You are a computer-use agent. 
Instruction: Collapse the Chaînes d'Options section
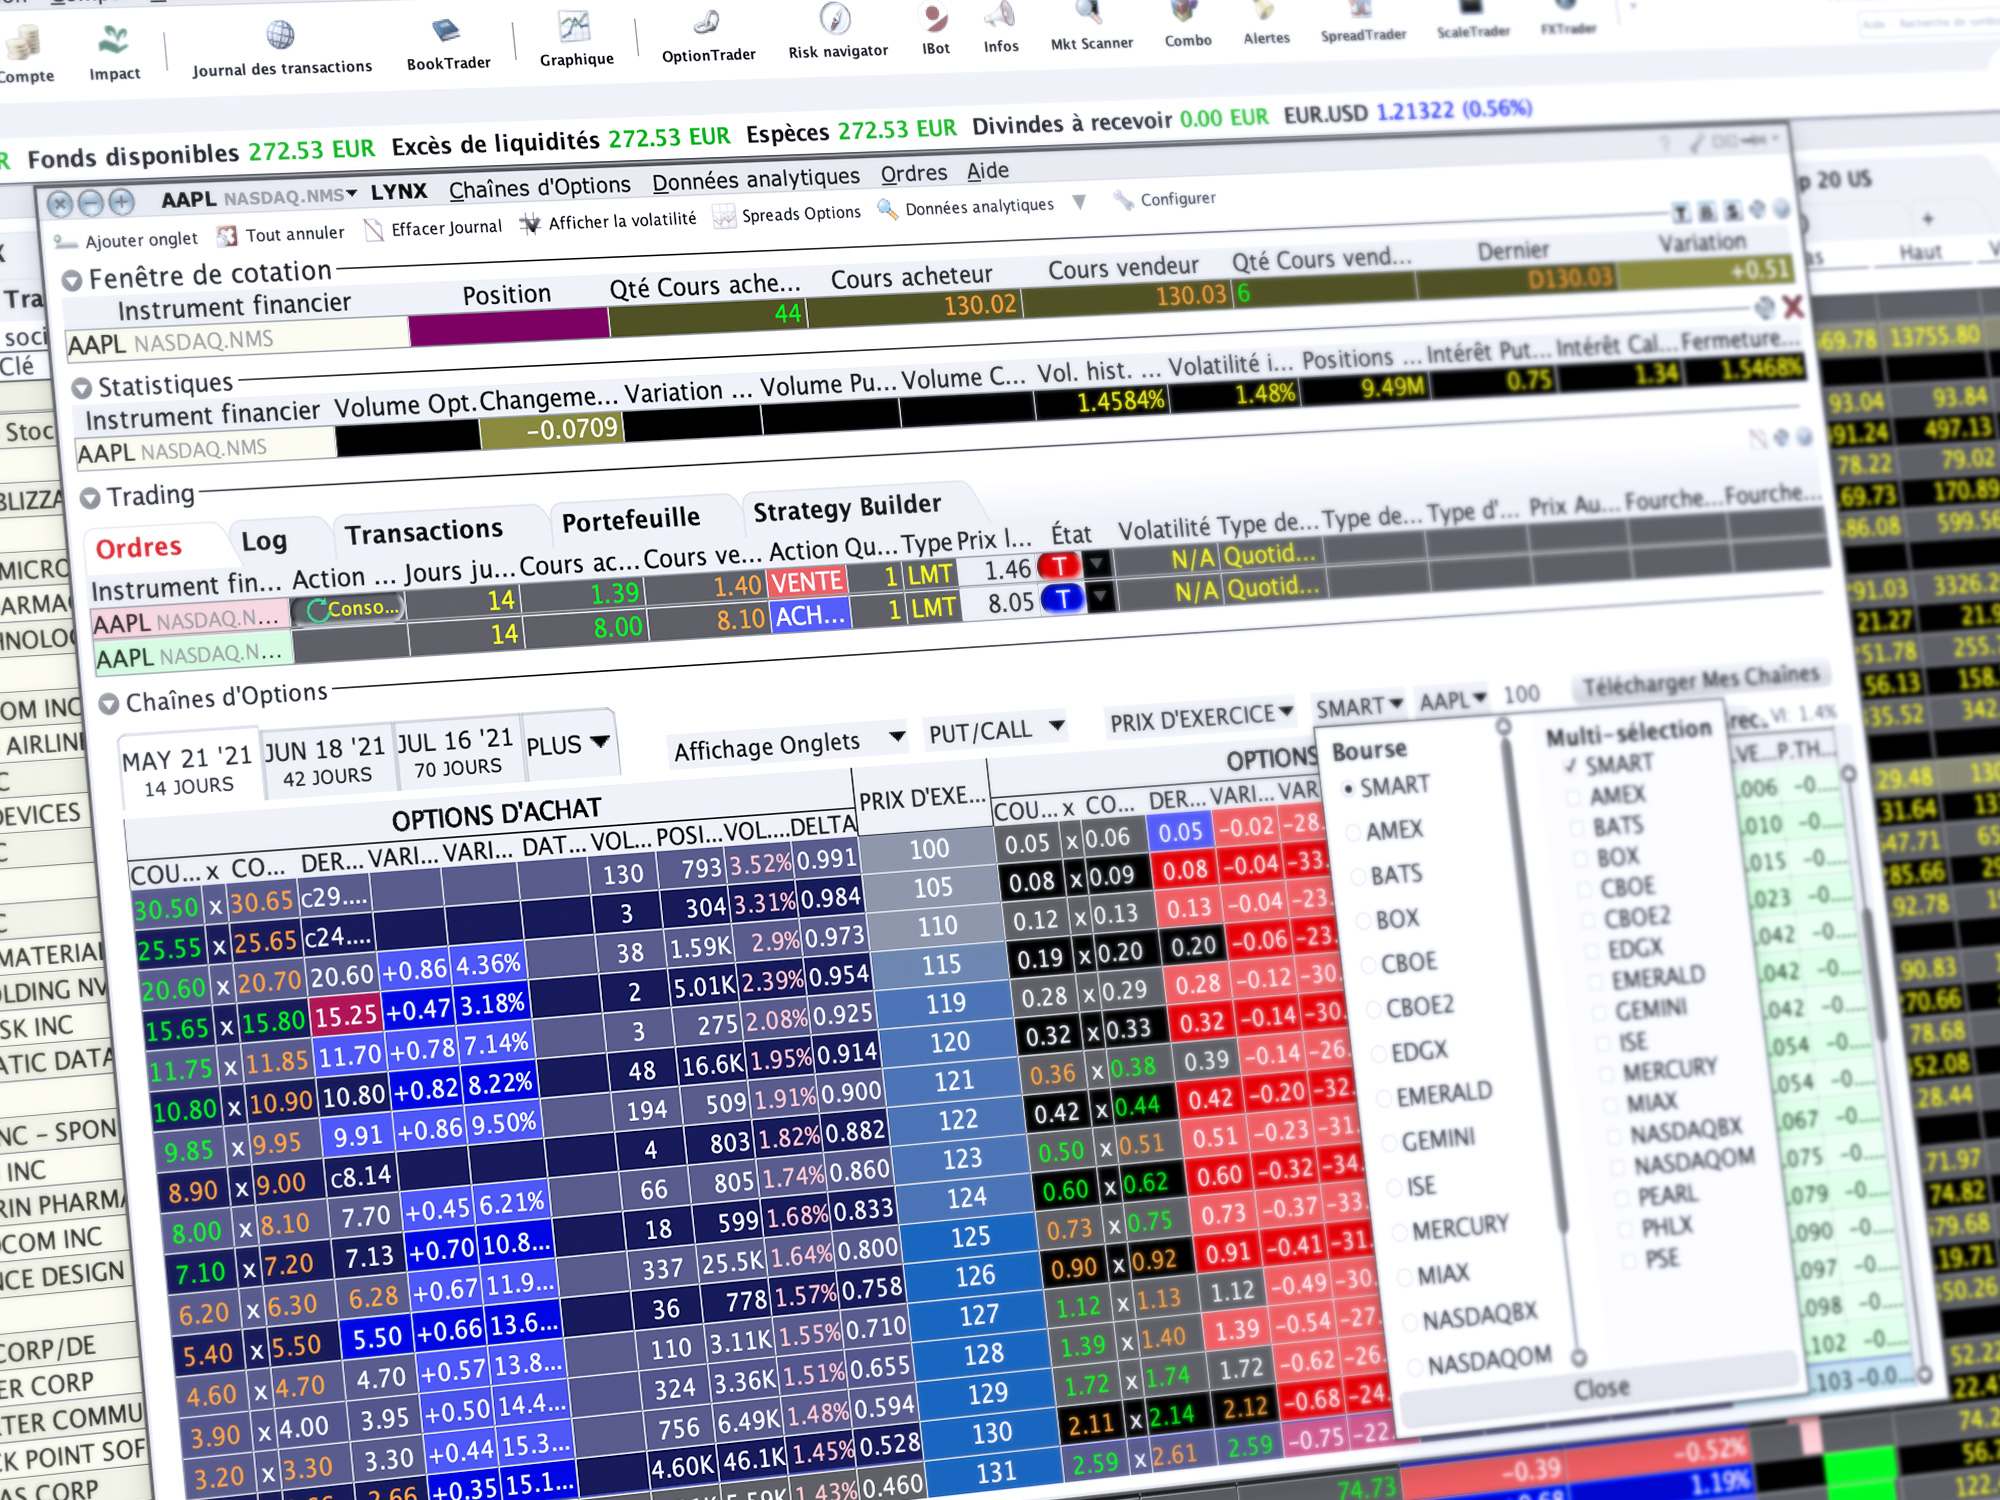(x=108, y=704)
